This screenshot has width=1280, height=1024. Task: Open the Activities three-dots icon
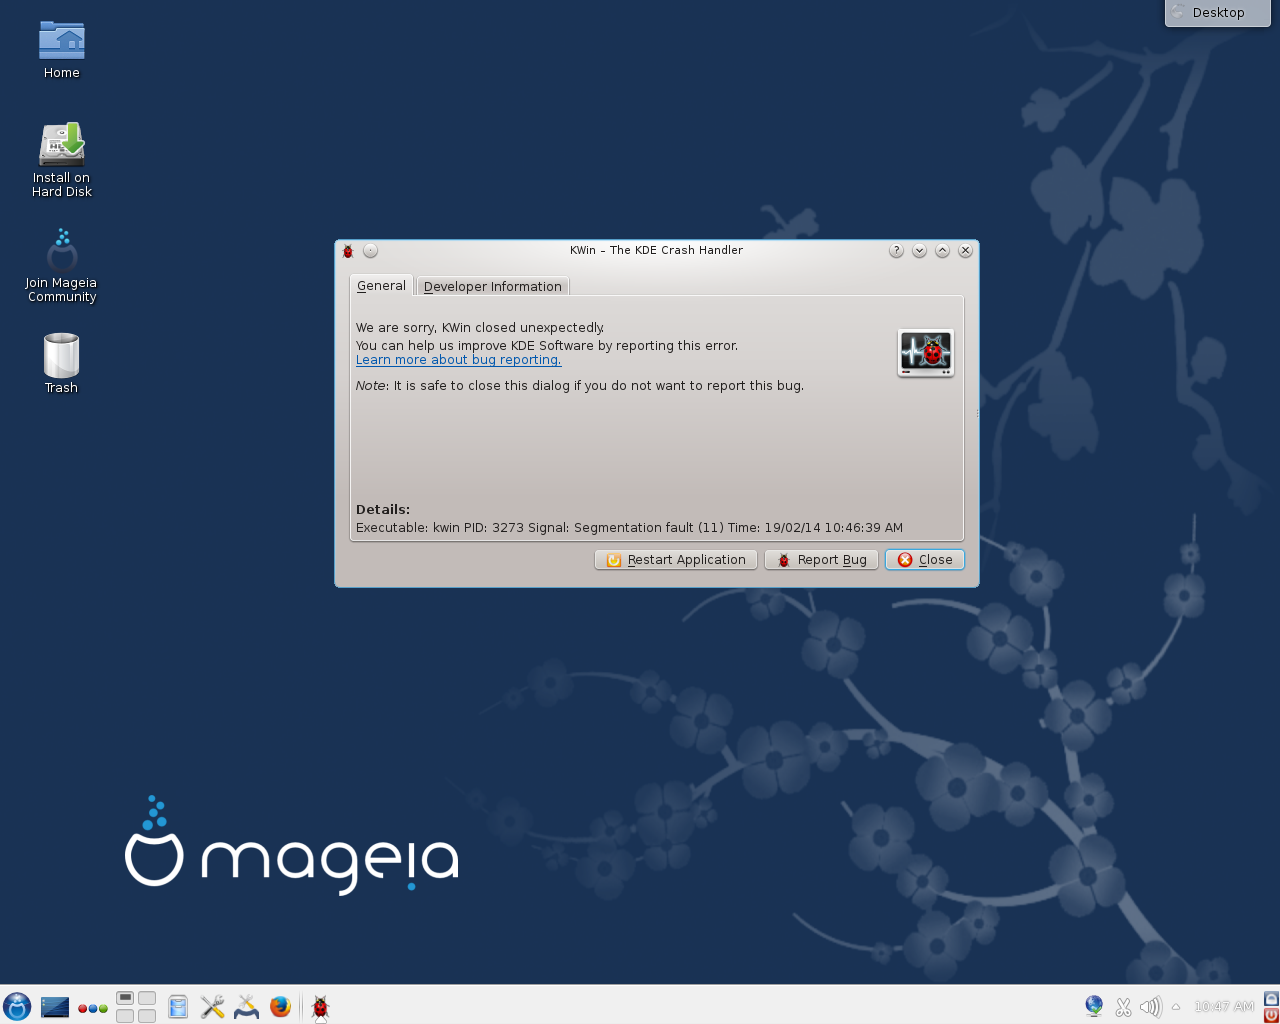[x=93, y=1008]
